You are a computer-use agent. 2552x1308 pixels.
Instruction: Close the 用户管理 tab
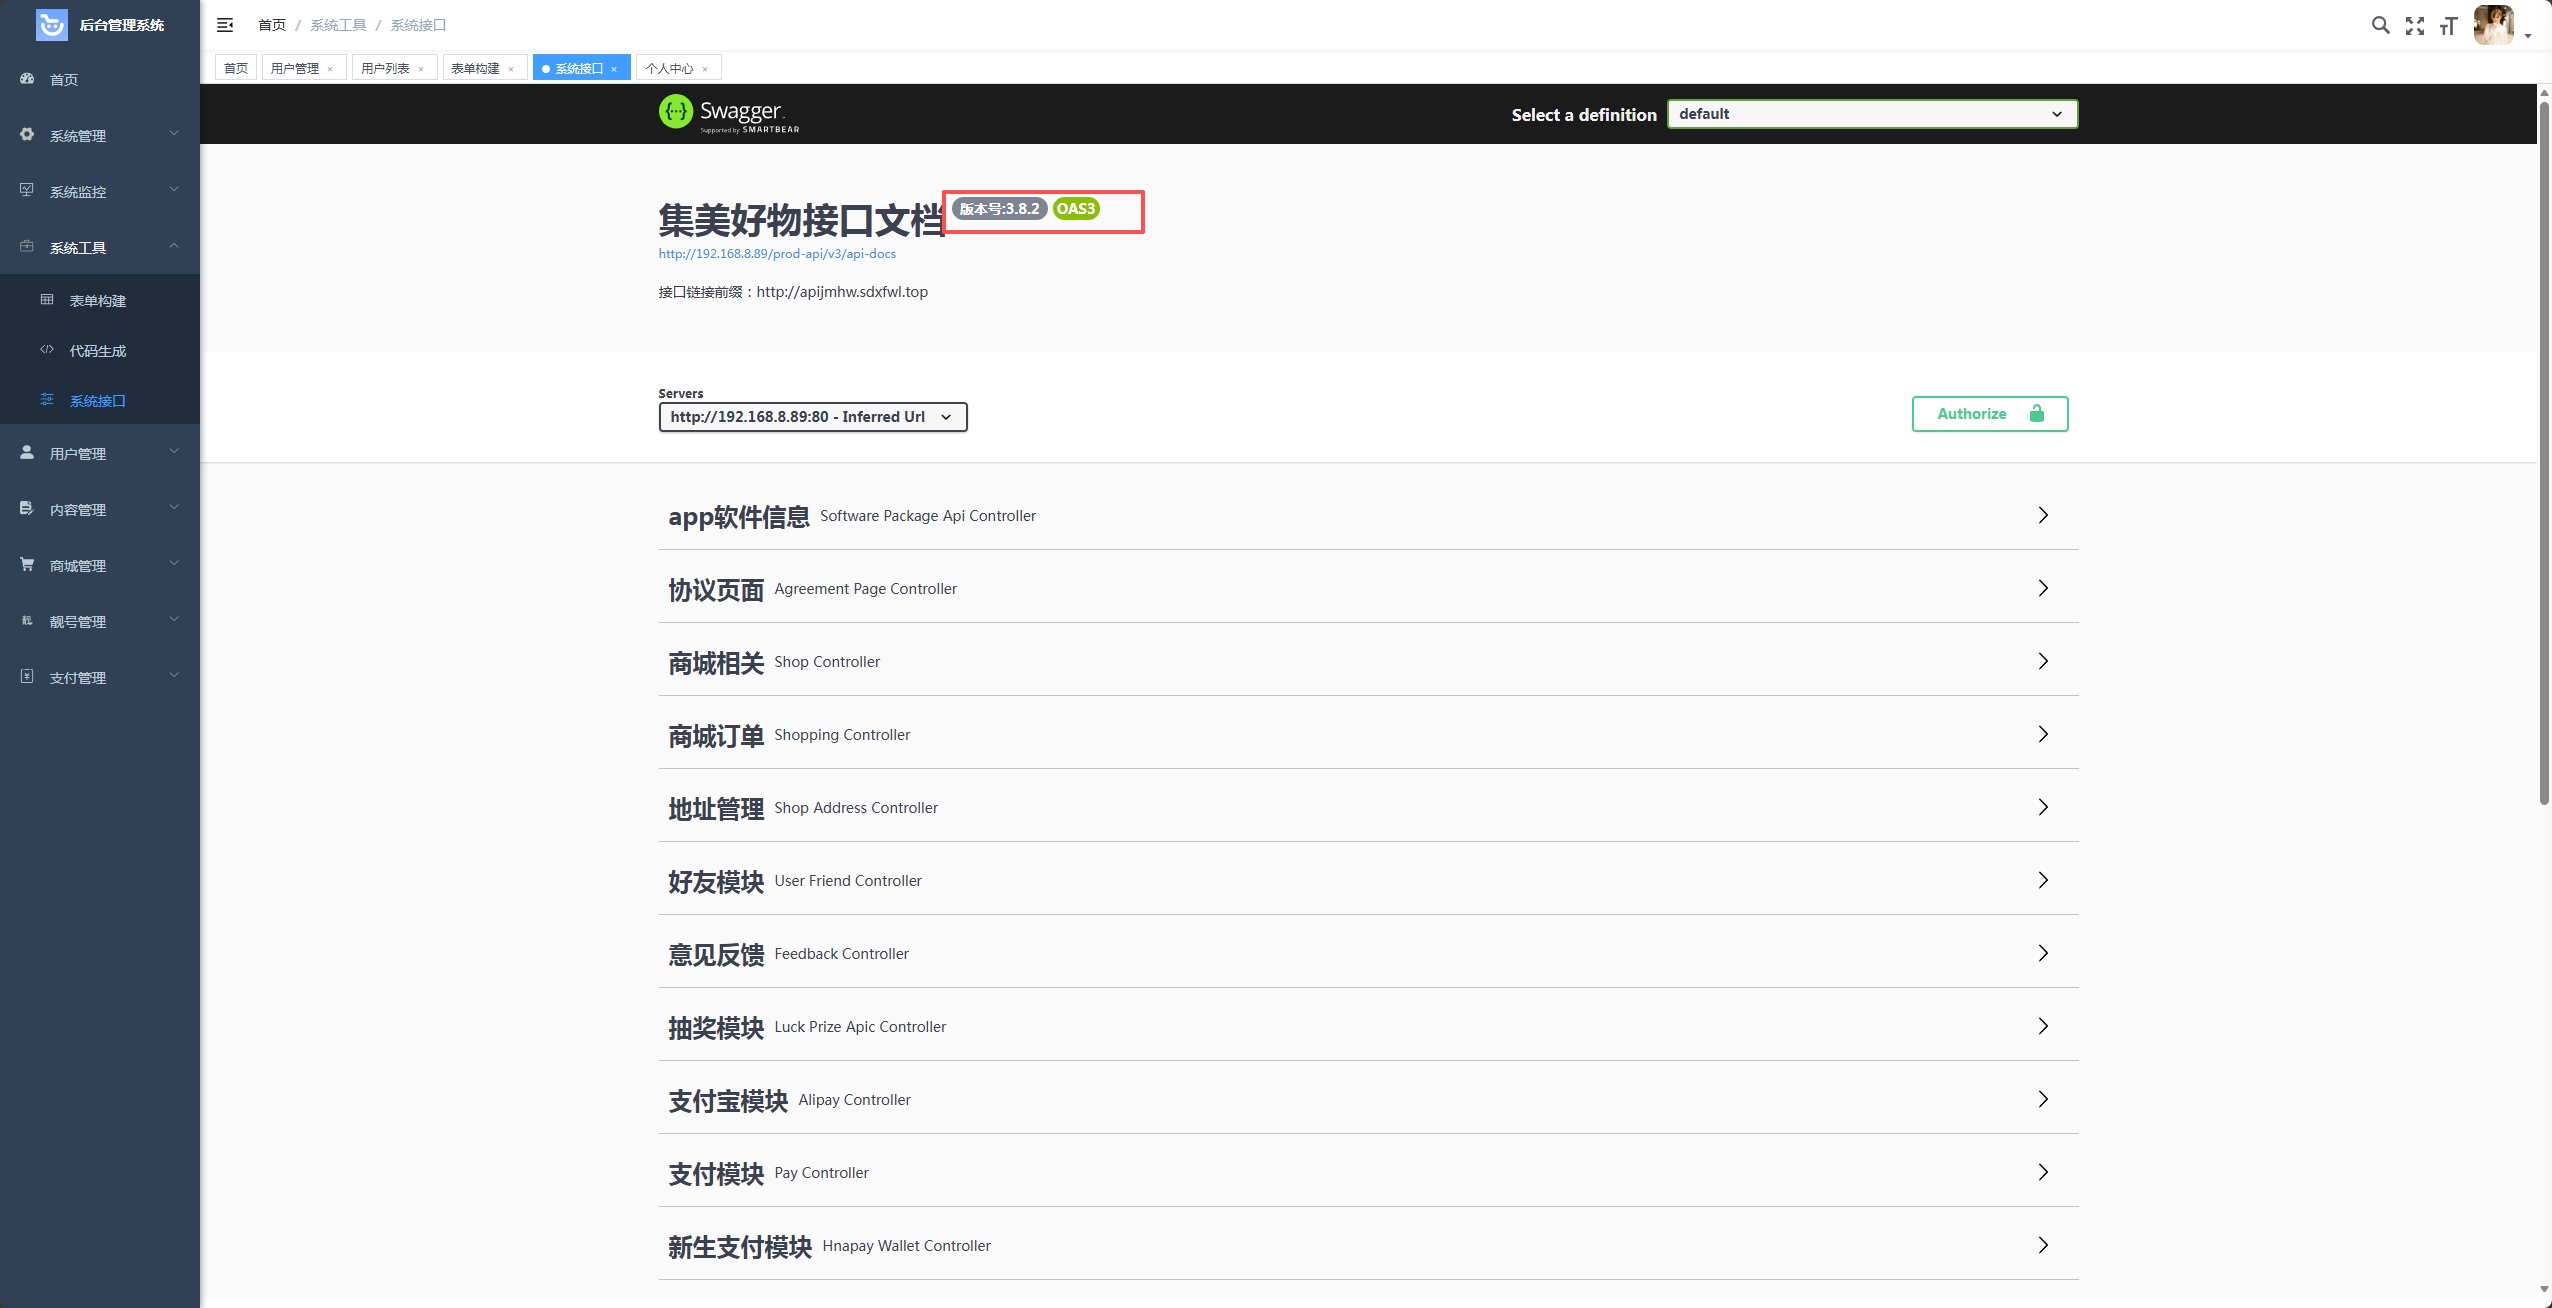[x=330, y=69]
